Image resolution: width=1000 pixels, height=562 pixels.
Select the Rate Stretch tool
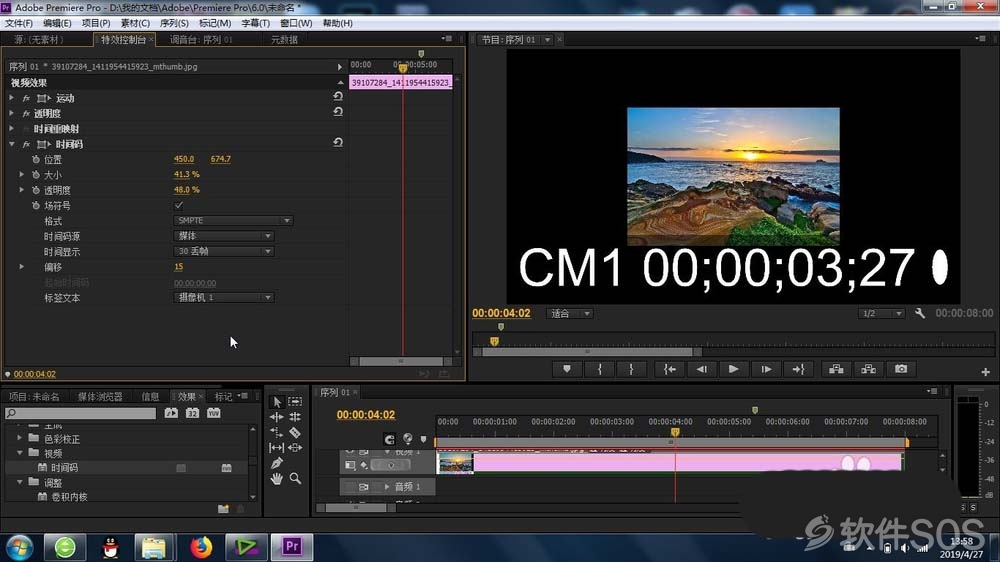[x=276, y=433]
